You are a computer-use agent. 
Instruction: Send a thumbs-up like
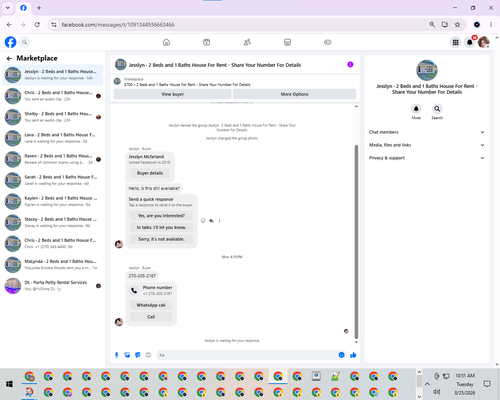[x=353, y=355]
